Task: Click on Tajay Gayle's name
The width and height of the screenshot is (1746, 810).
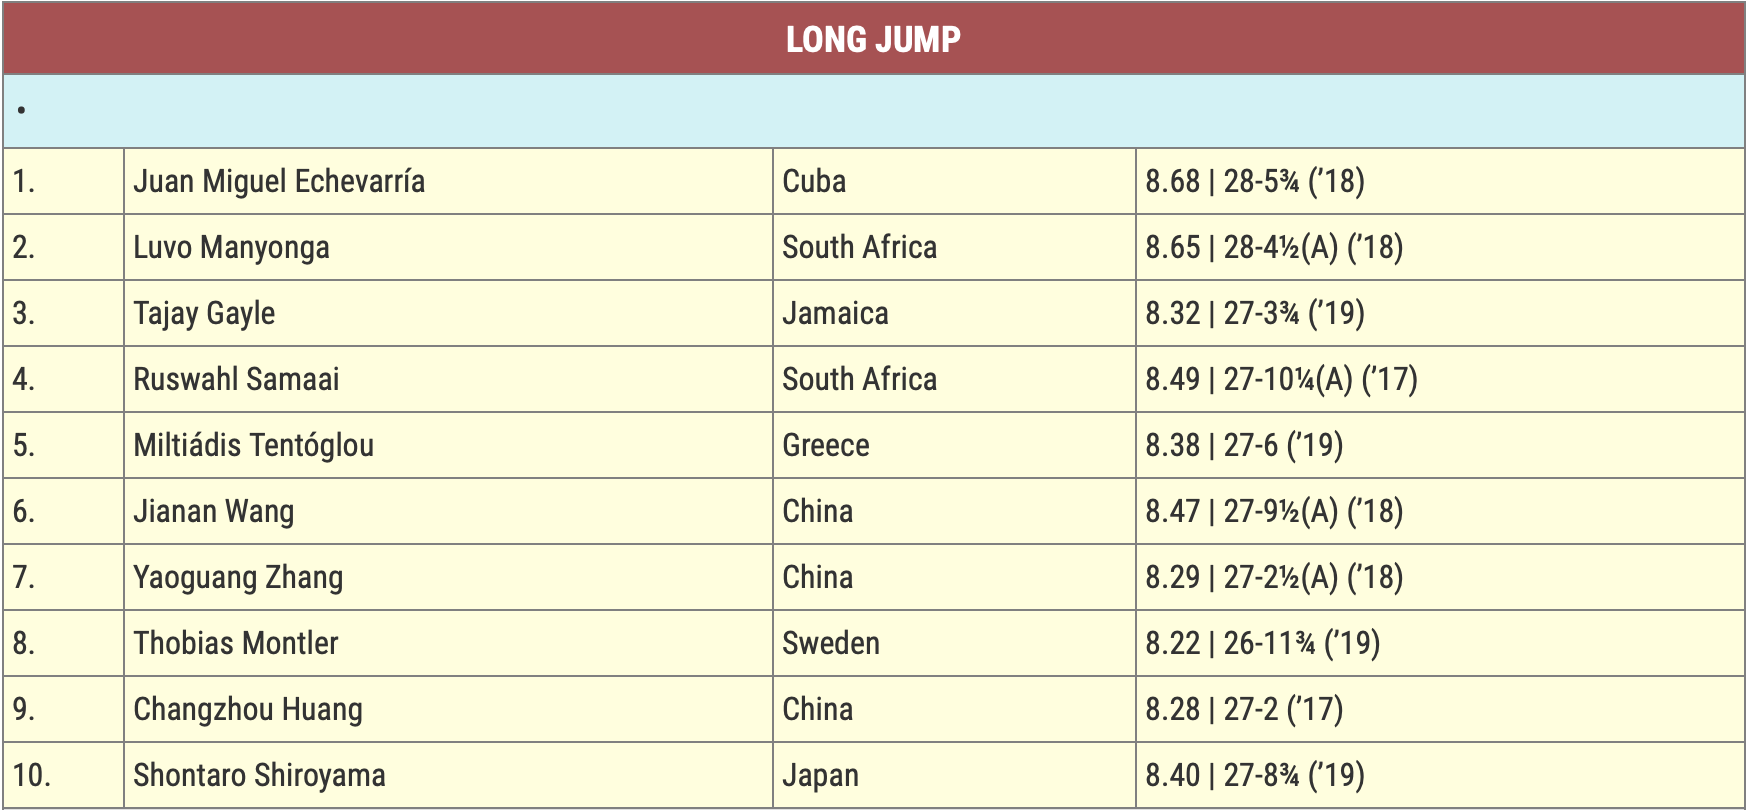Action: (204, 313)
